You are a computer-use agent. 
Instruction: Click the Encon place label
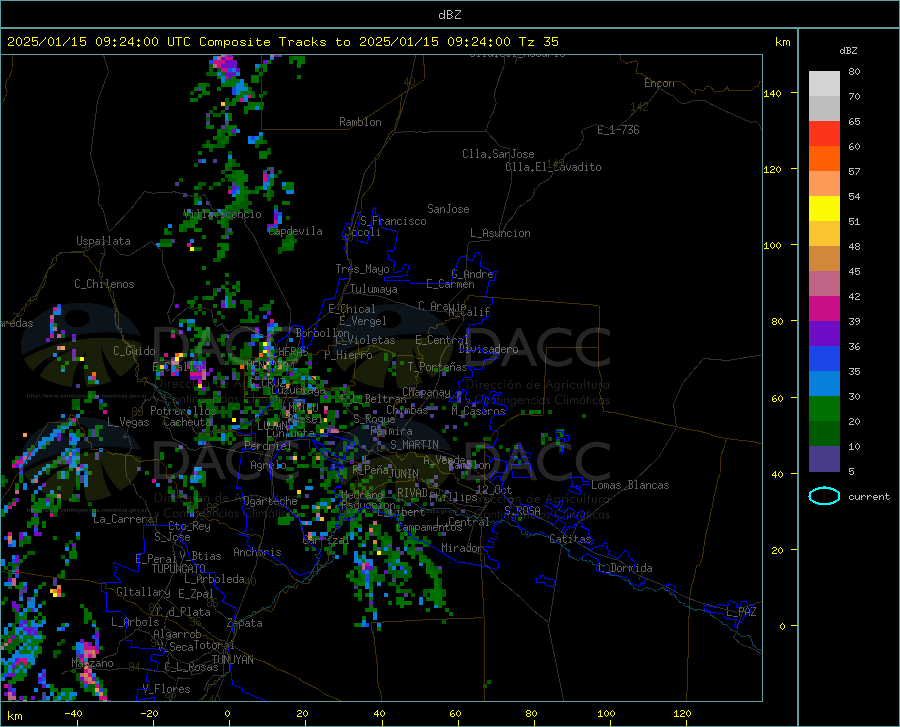[x=659, y=83]
